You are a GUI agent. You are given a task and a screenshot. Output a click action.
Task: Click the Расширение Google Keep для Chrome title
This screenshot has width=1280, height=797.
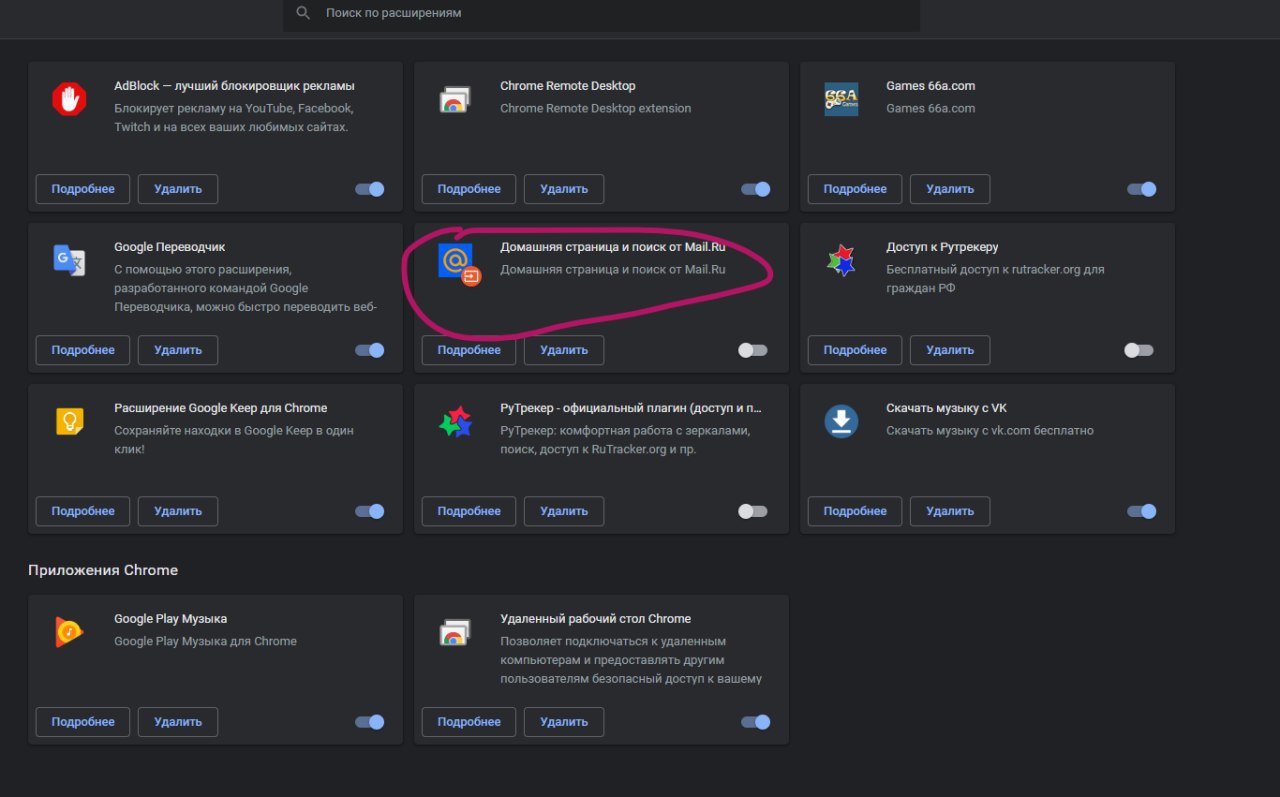(221, 408)
